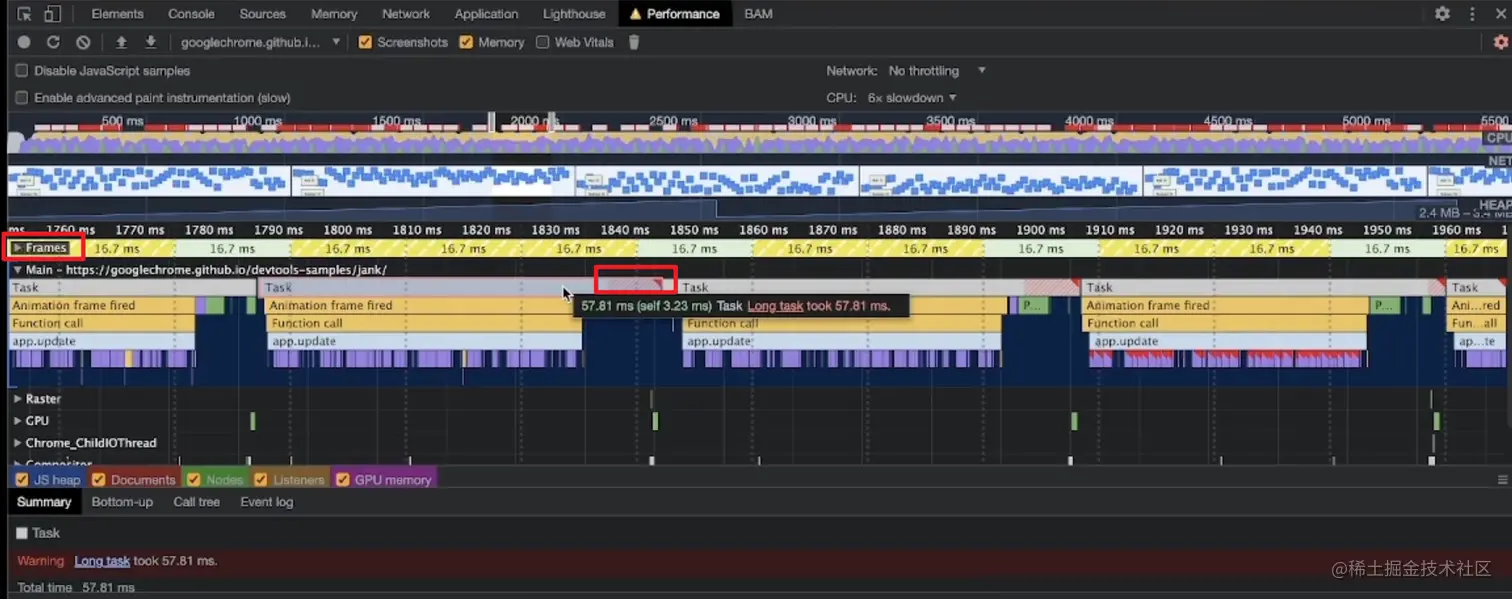
Task: Open the BAM tab
Action: click(758, 14)
